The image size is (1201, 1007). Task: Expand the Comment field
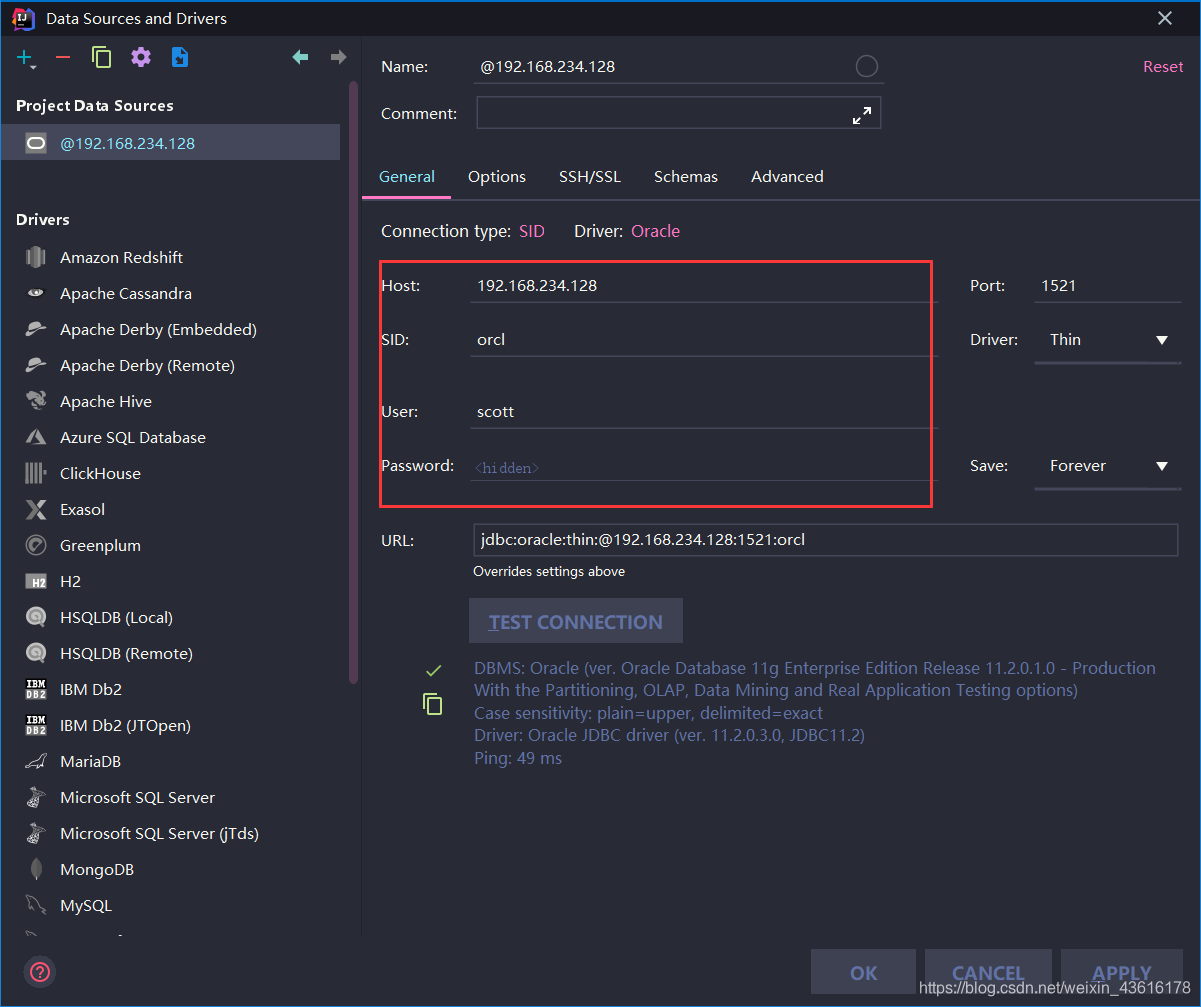click(862, 116)
